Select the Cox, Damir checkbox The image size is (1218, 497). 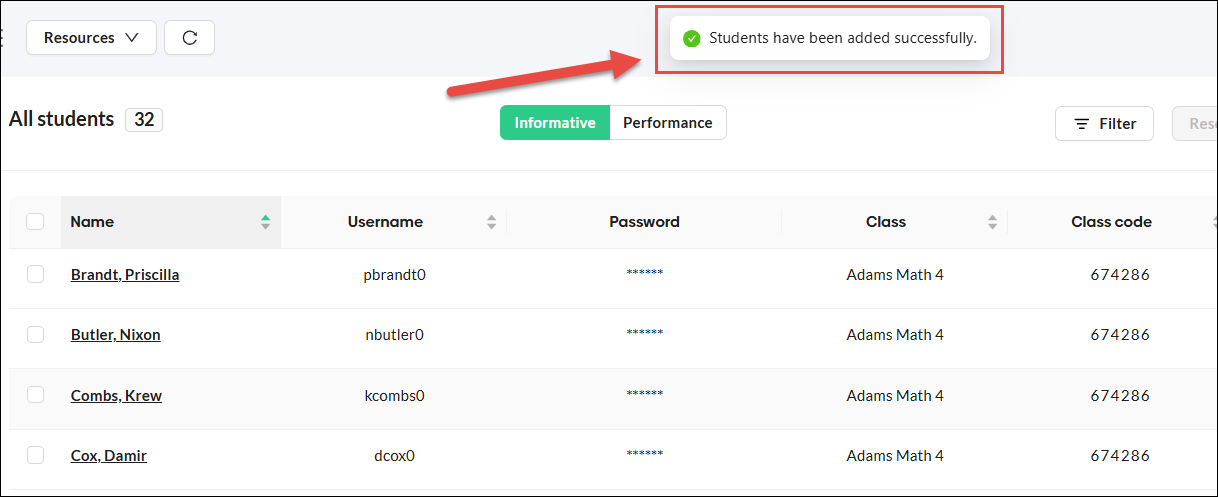(35, 455)
